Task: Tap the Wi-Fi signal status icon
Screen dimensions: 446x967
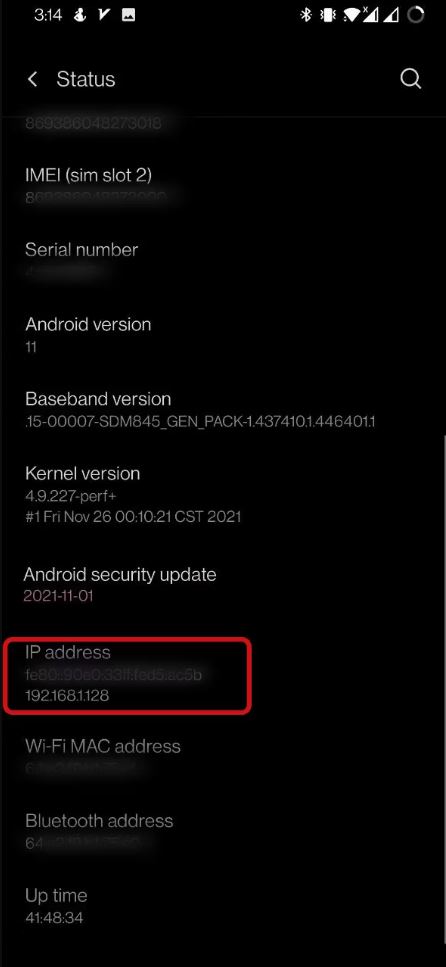Action: [350, 15]
